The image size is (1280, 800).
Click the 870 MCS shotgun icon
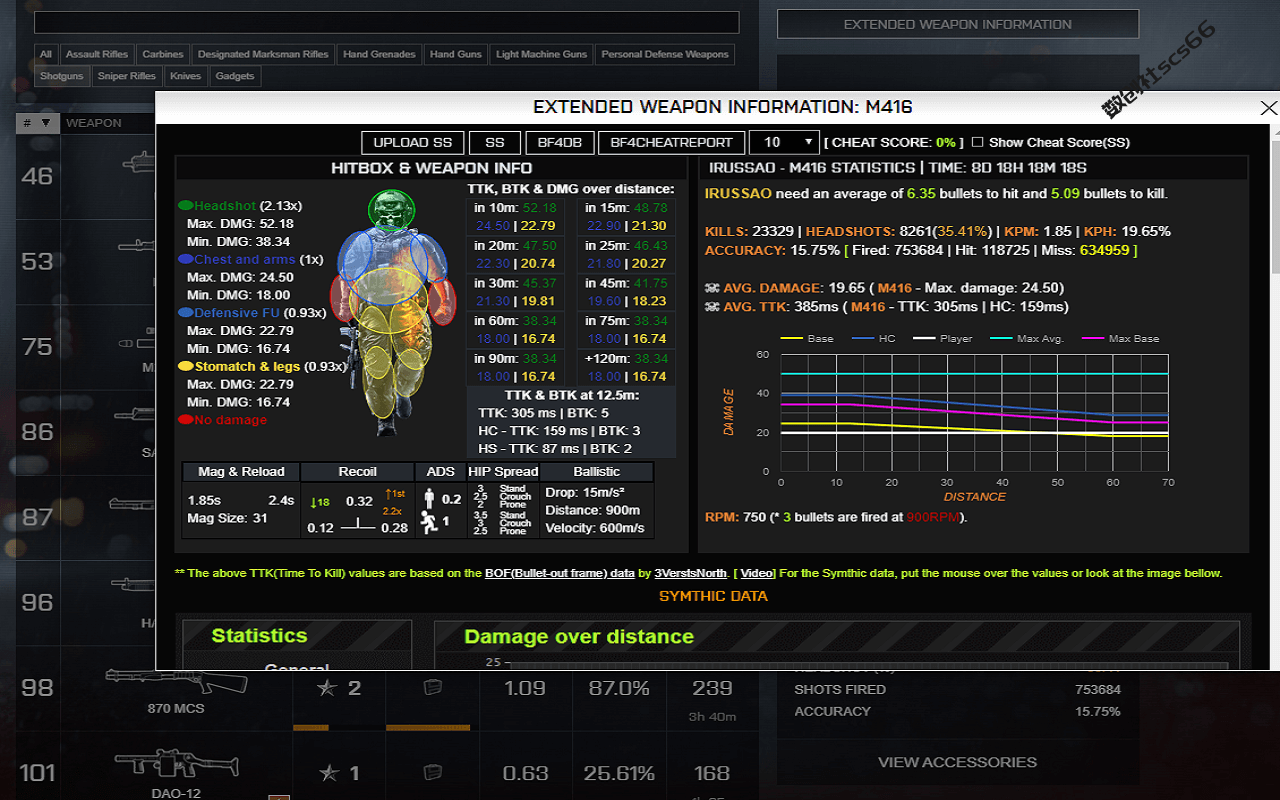[x=175, y=682]
